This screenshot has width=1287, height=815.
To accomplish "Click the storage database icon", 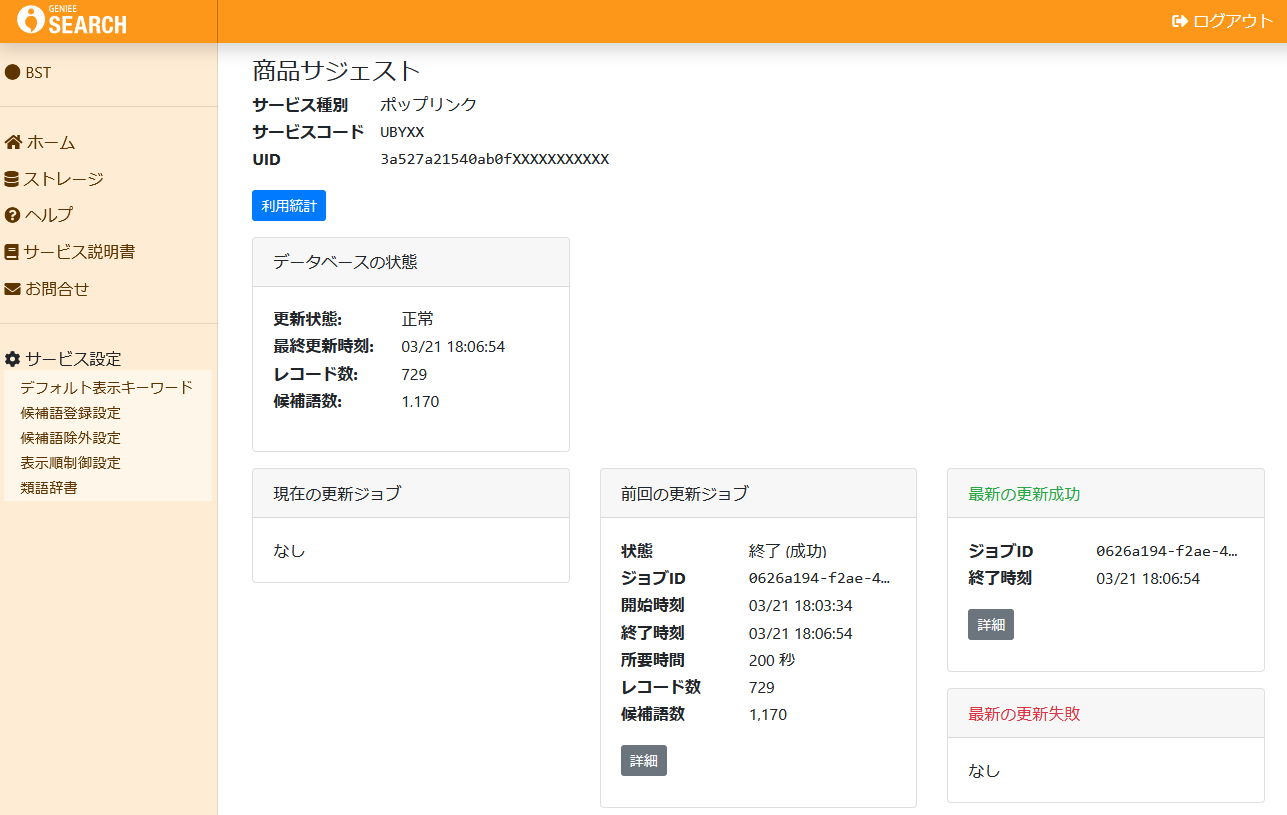I will [x=12, y=179].
